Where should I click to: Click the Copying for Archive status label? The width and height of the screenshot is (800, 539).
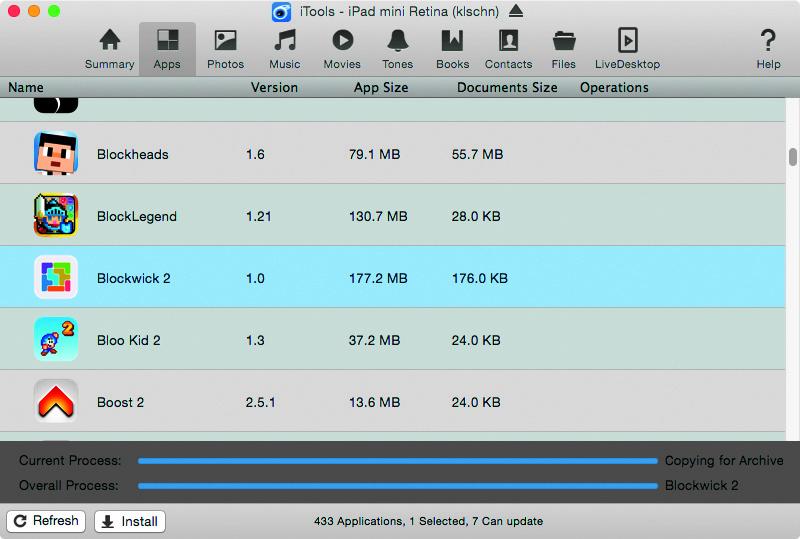click(724, 460)
